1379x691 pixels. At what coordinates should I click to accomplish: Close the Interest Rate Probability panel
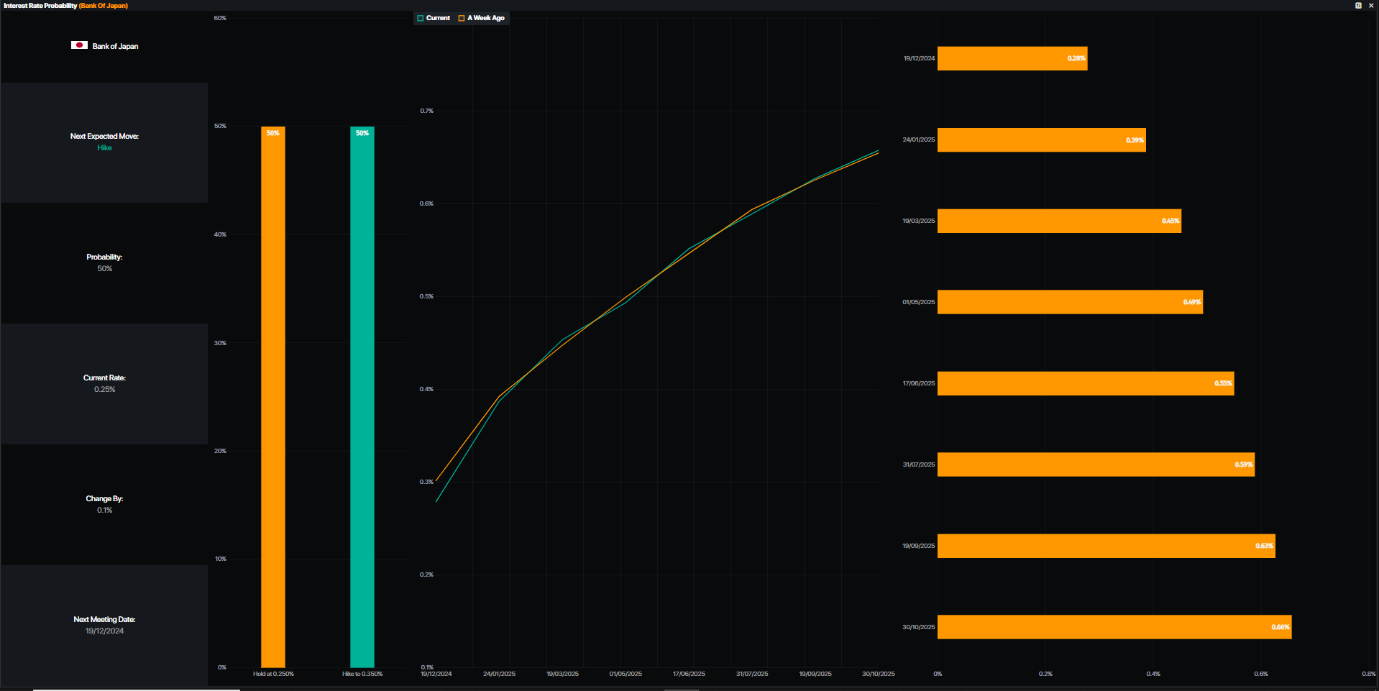coord(1371,5)
